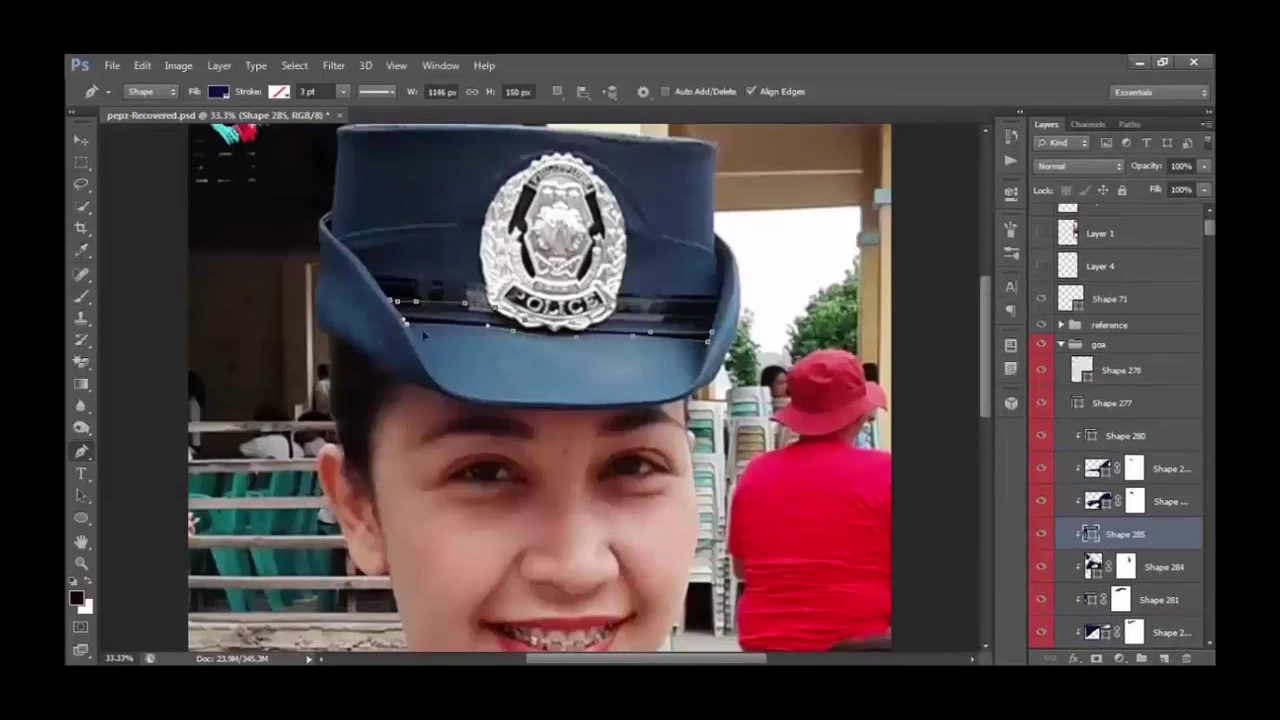This screenshot has width=1280, height=720.
Task: Open path operations in options bar
Action: (557, 92)
